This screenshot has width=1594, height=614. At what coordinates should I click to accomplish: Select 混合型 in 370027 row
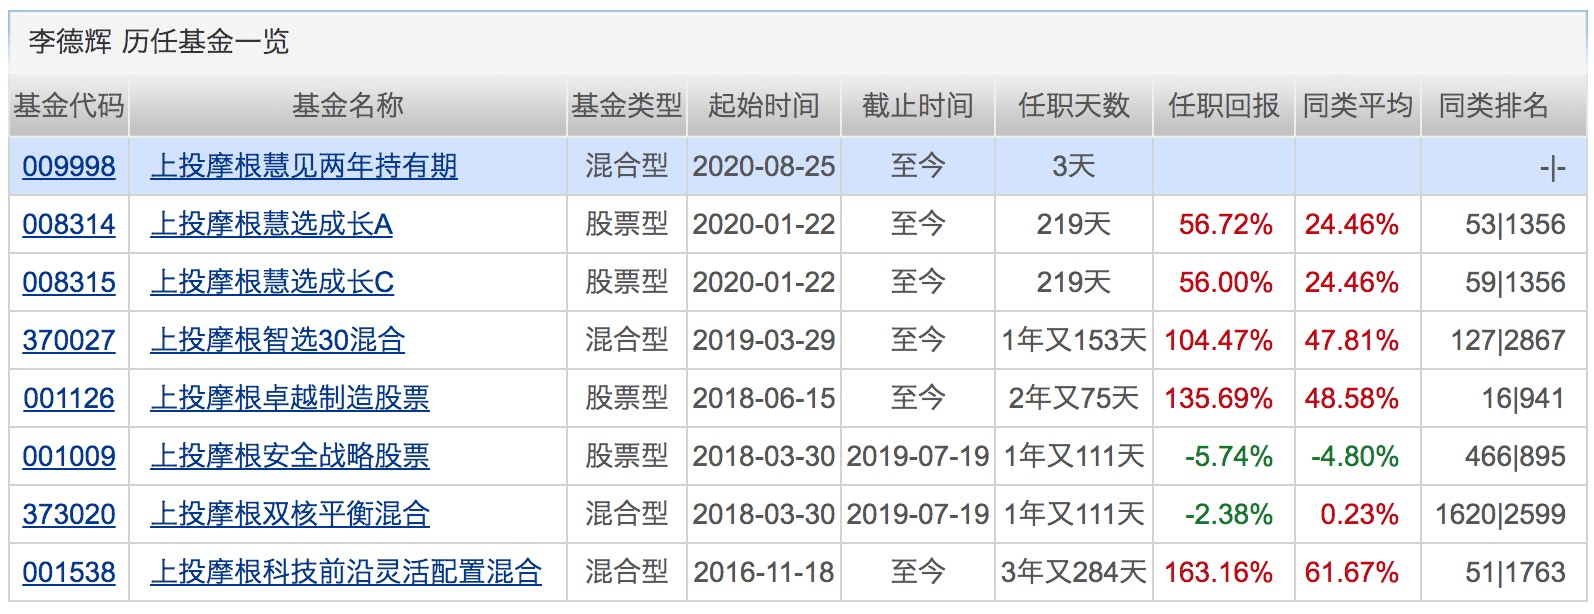[627, 340]
